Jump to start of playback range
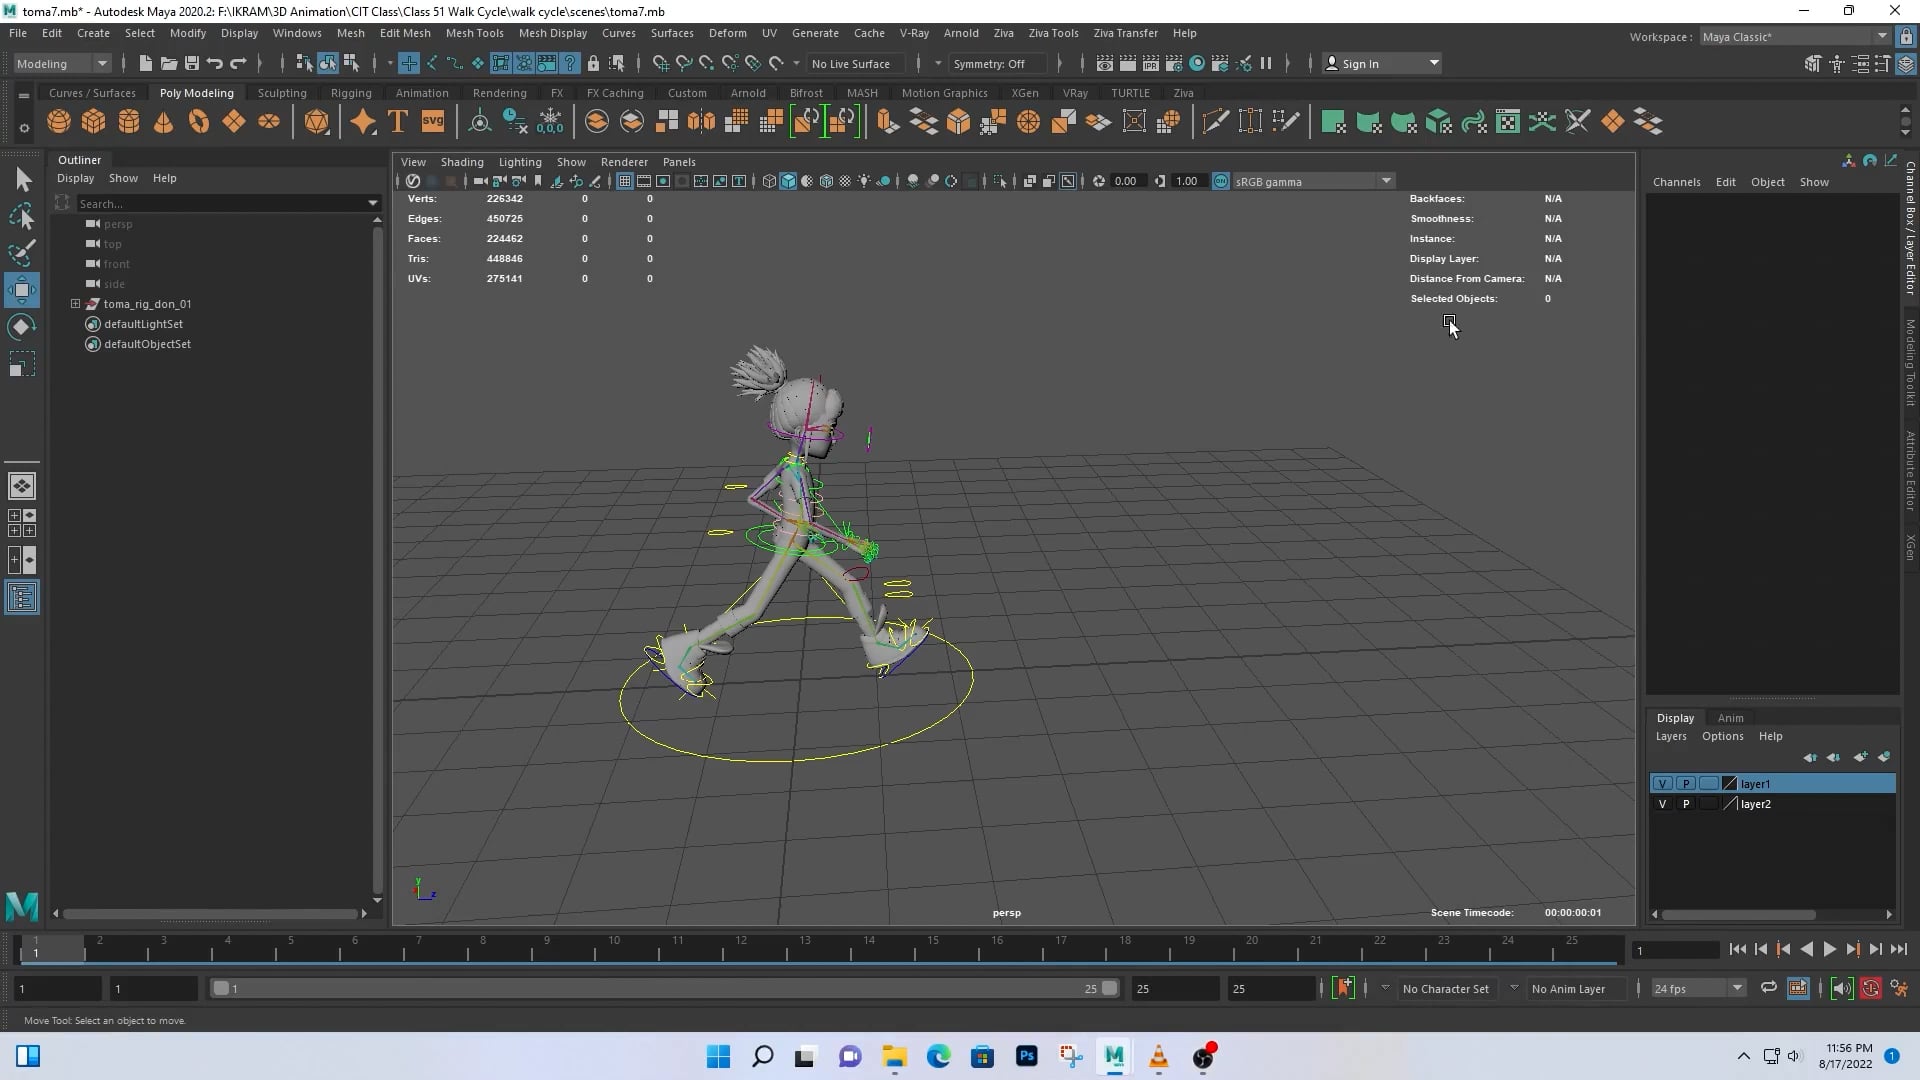 coord(1737,950)
